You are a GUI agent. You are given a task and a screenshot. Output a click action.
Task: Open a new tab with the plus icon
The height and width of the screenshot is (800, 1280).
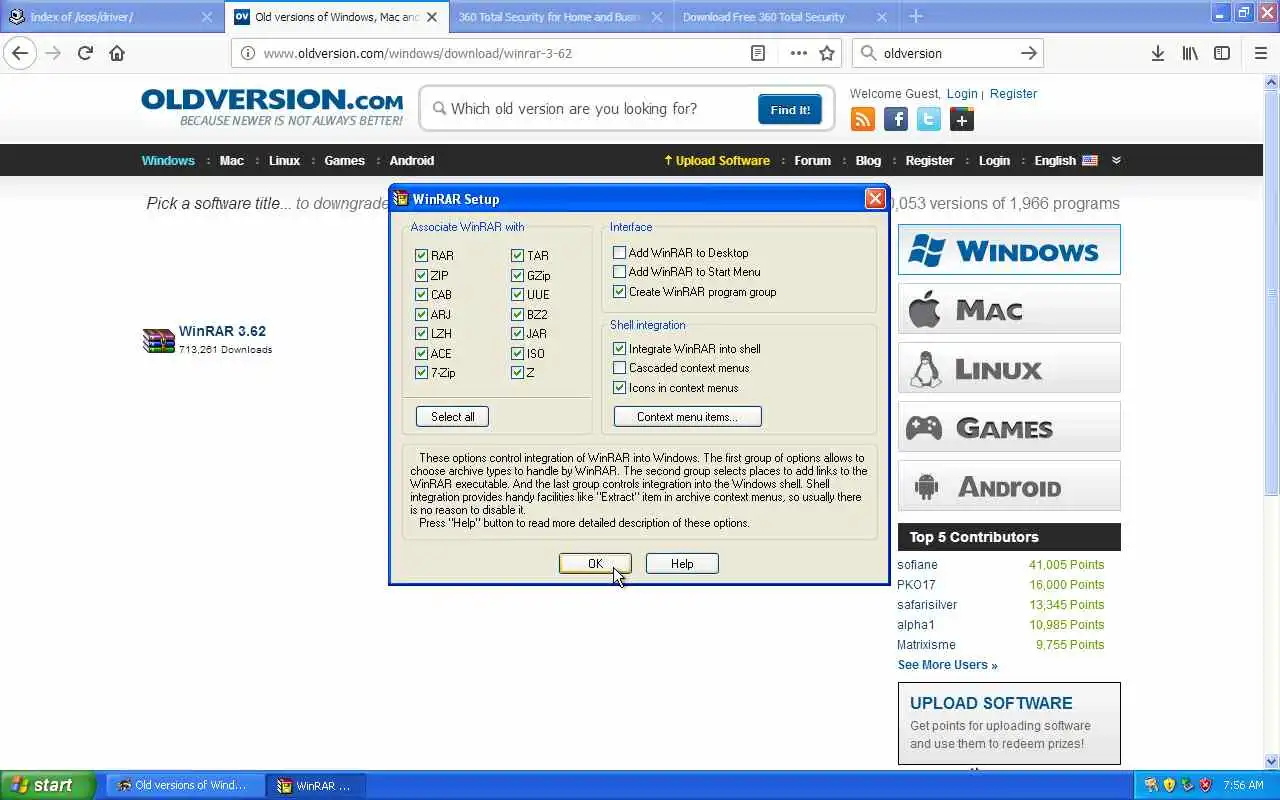point(915,16)
